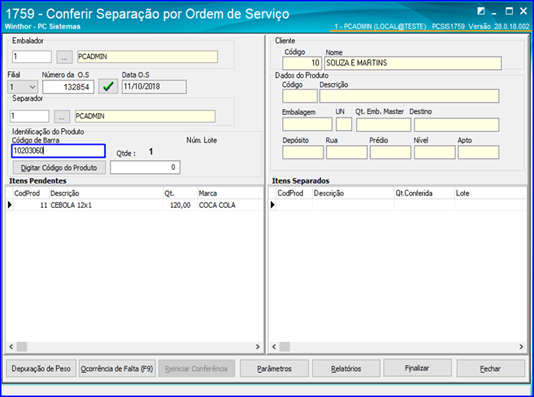
Task: Open Embalador lookup ellipsis button
Action: (x=64, y=57)
